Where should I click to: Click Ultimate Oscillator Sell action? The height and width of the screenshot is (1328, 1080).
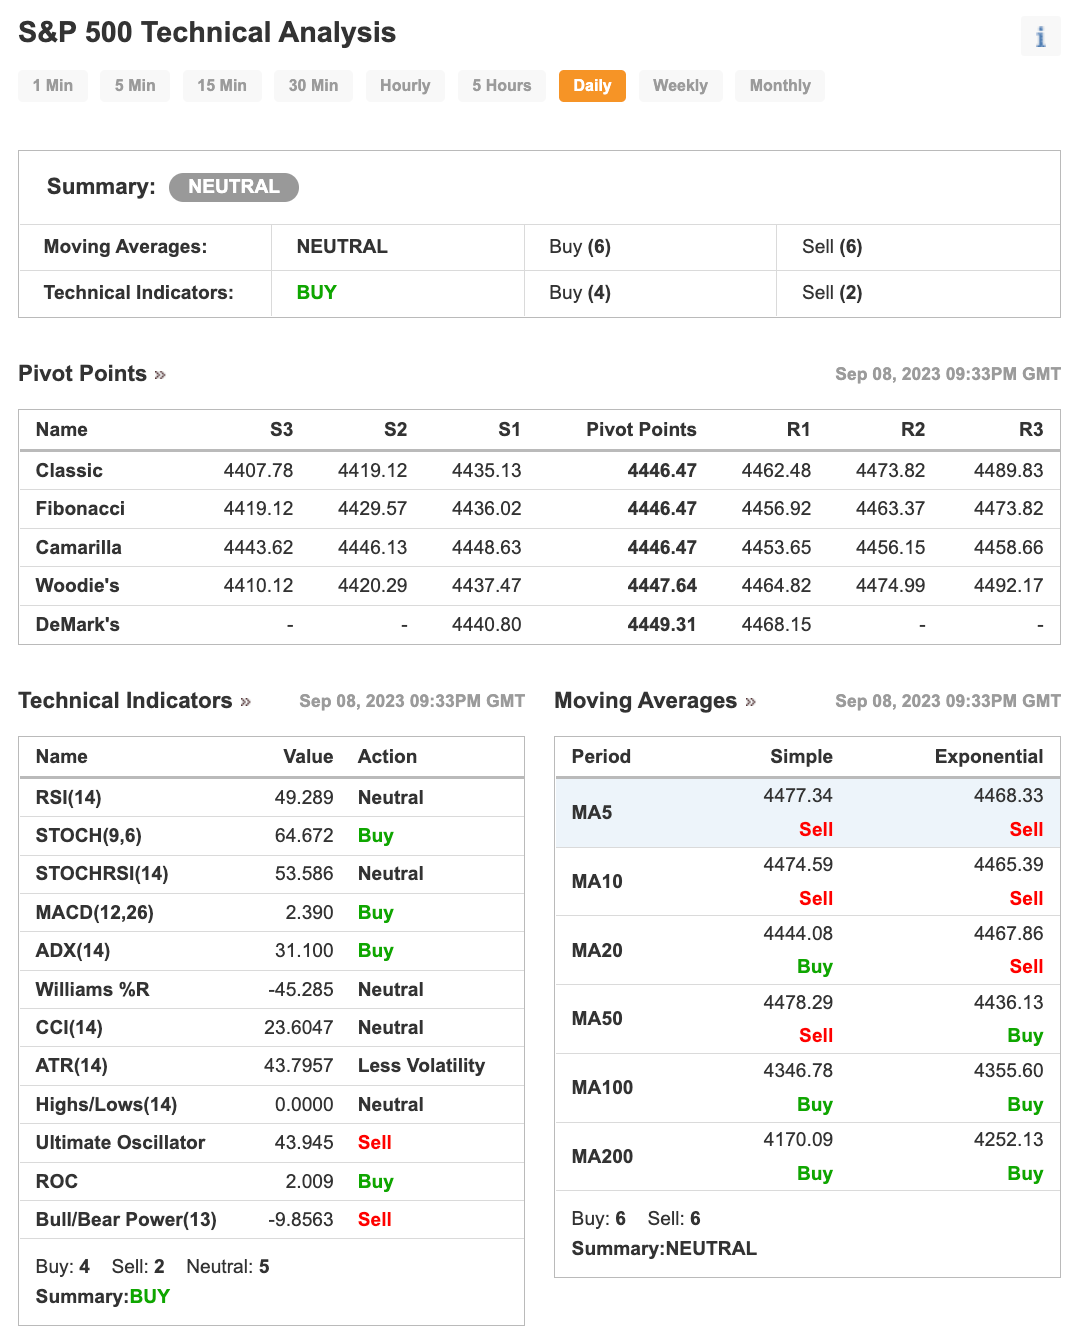(x=375, y=1143)
